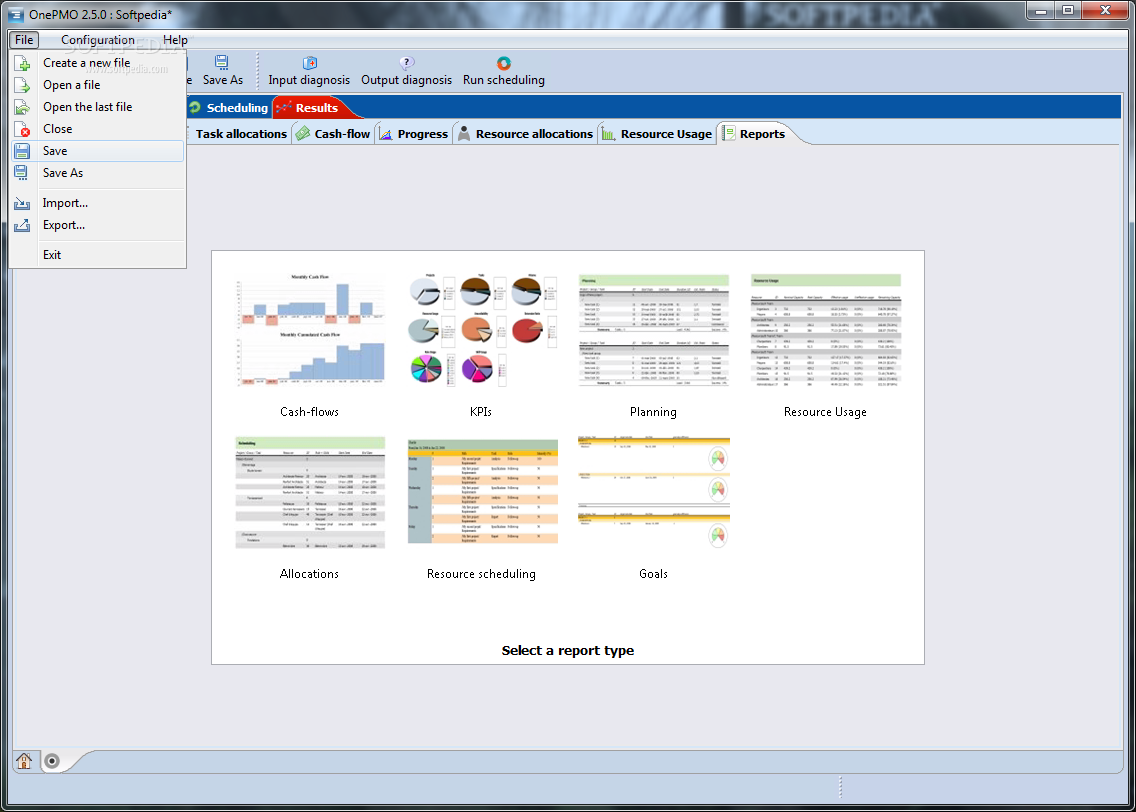The width and height of the screenshot is (1136, 812).
Task: Click the Run scheduling toolbar icon
Action: tap(504, 63)
